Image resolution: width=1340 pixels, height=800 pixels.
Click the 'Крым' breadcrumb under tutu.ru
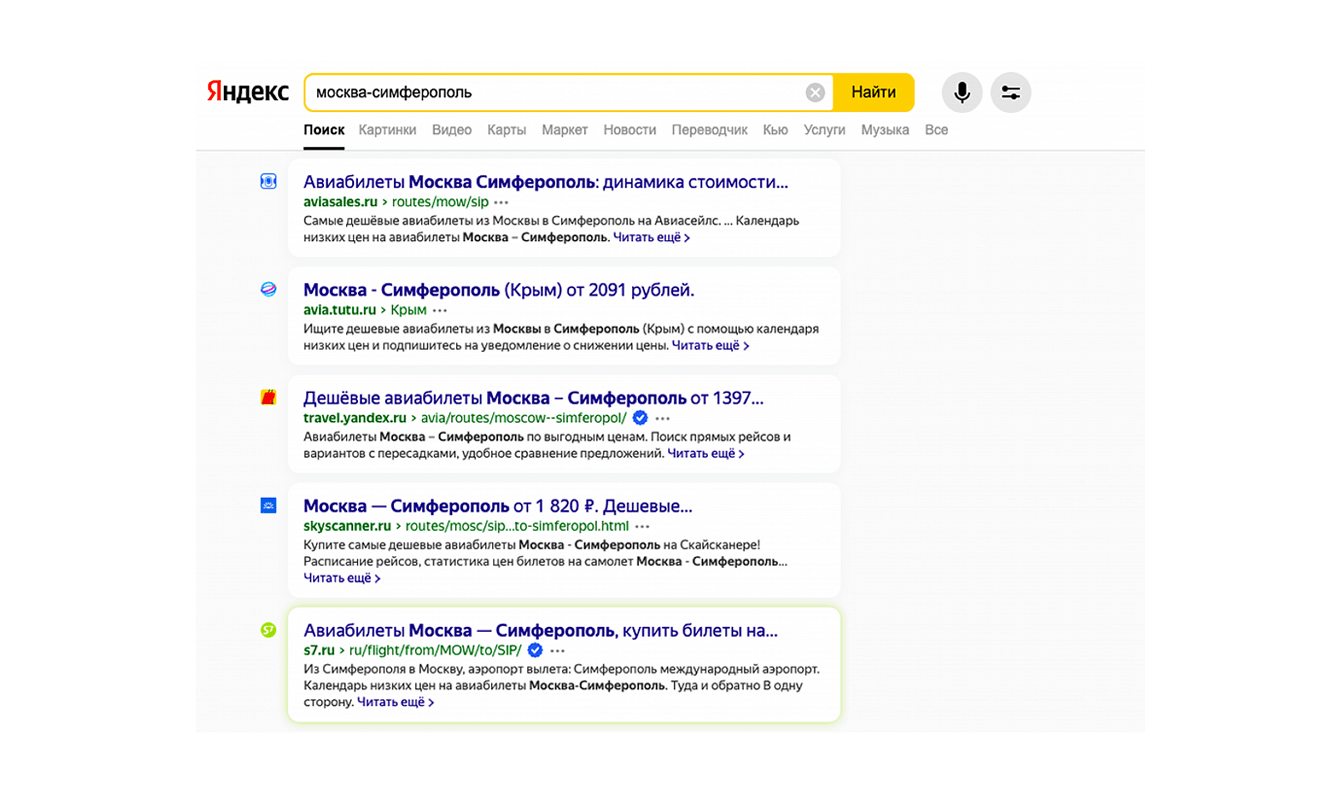click(x=409, y=310)
